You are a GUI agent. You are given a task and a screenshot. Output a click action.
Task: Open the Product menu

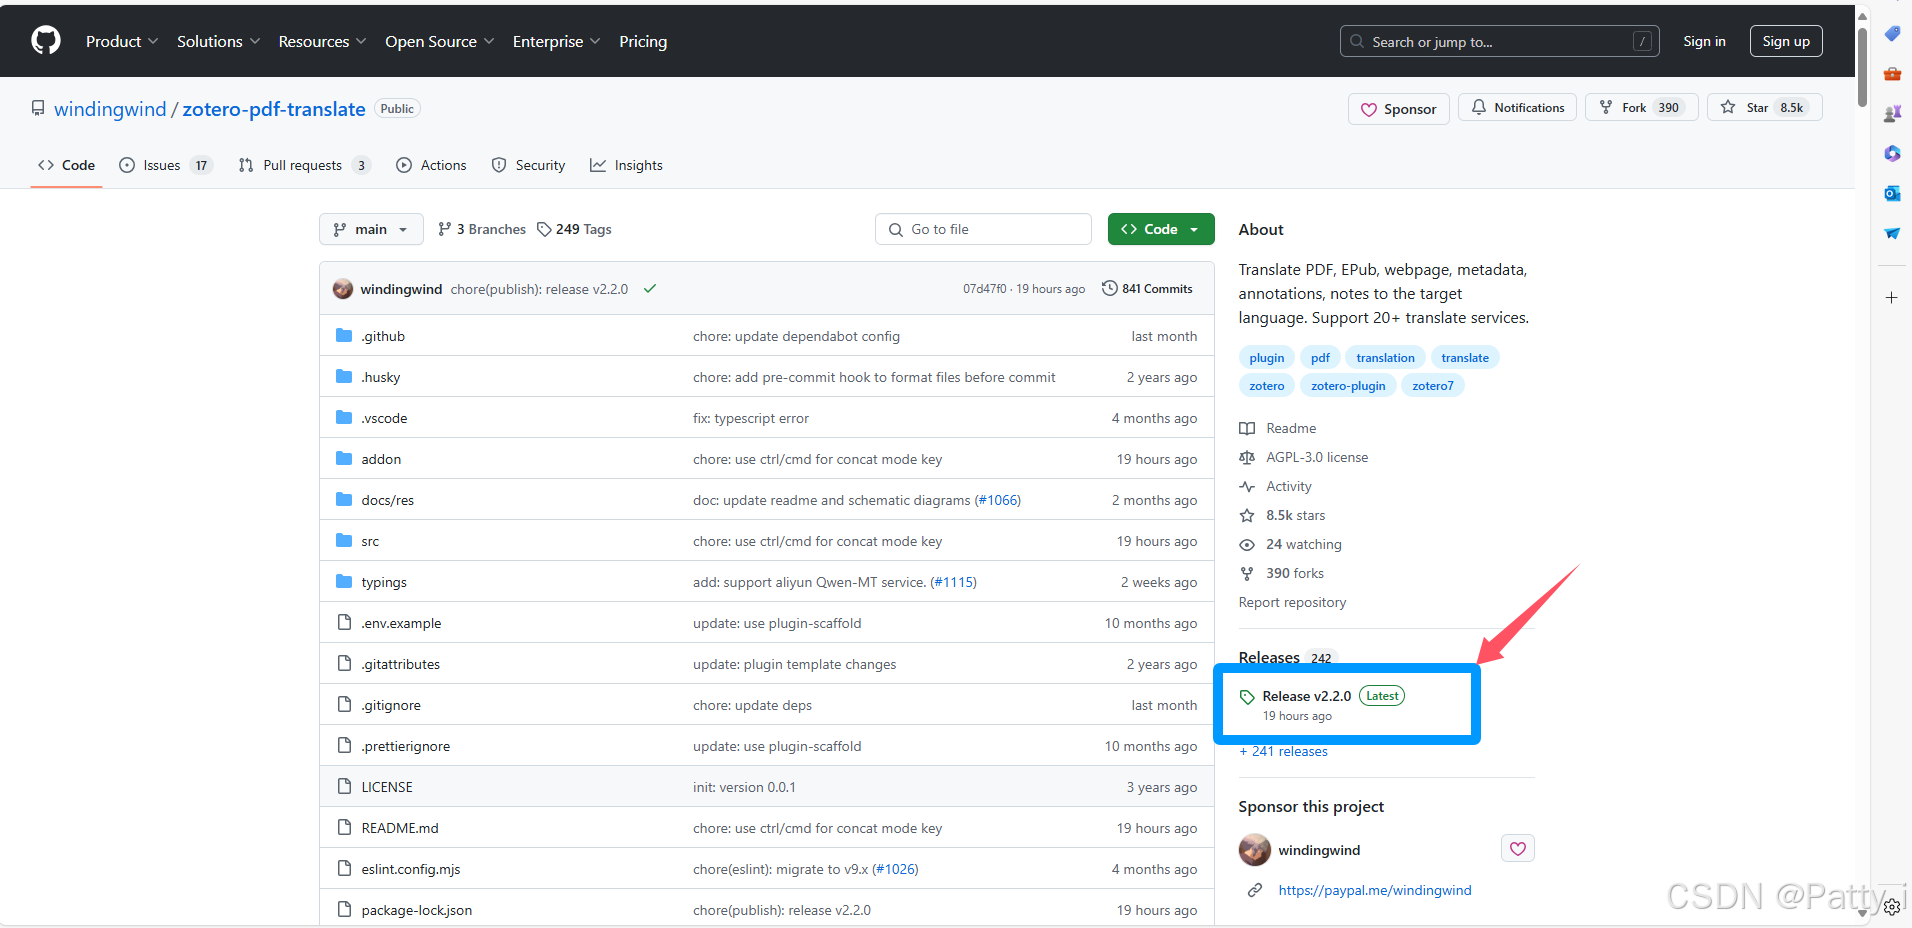(122, 41)
